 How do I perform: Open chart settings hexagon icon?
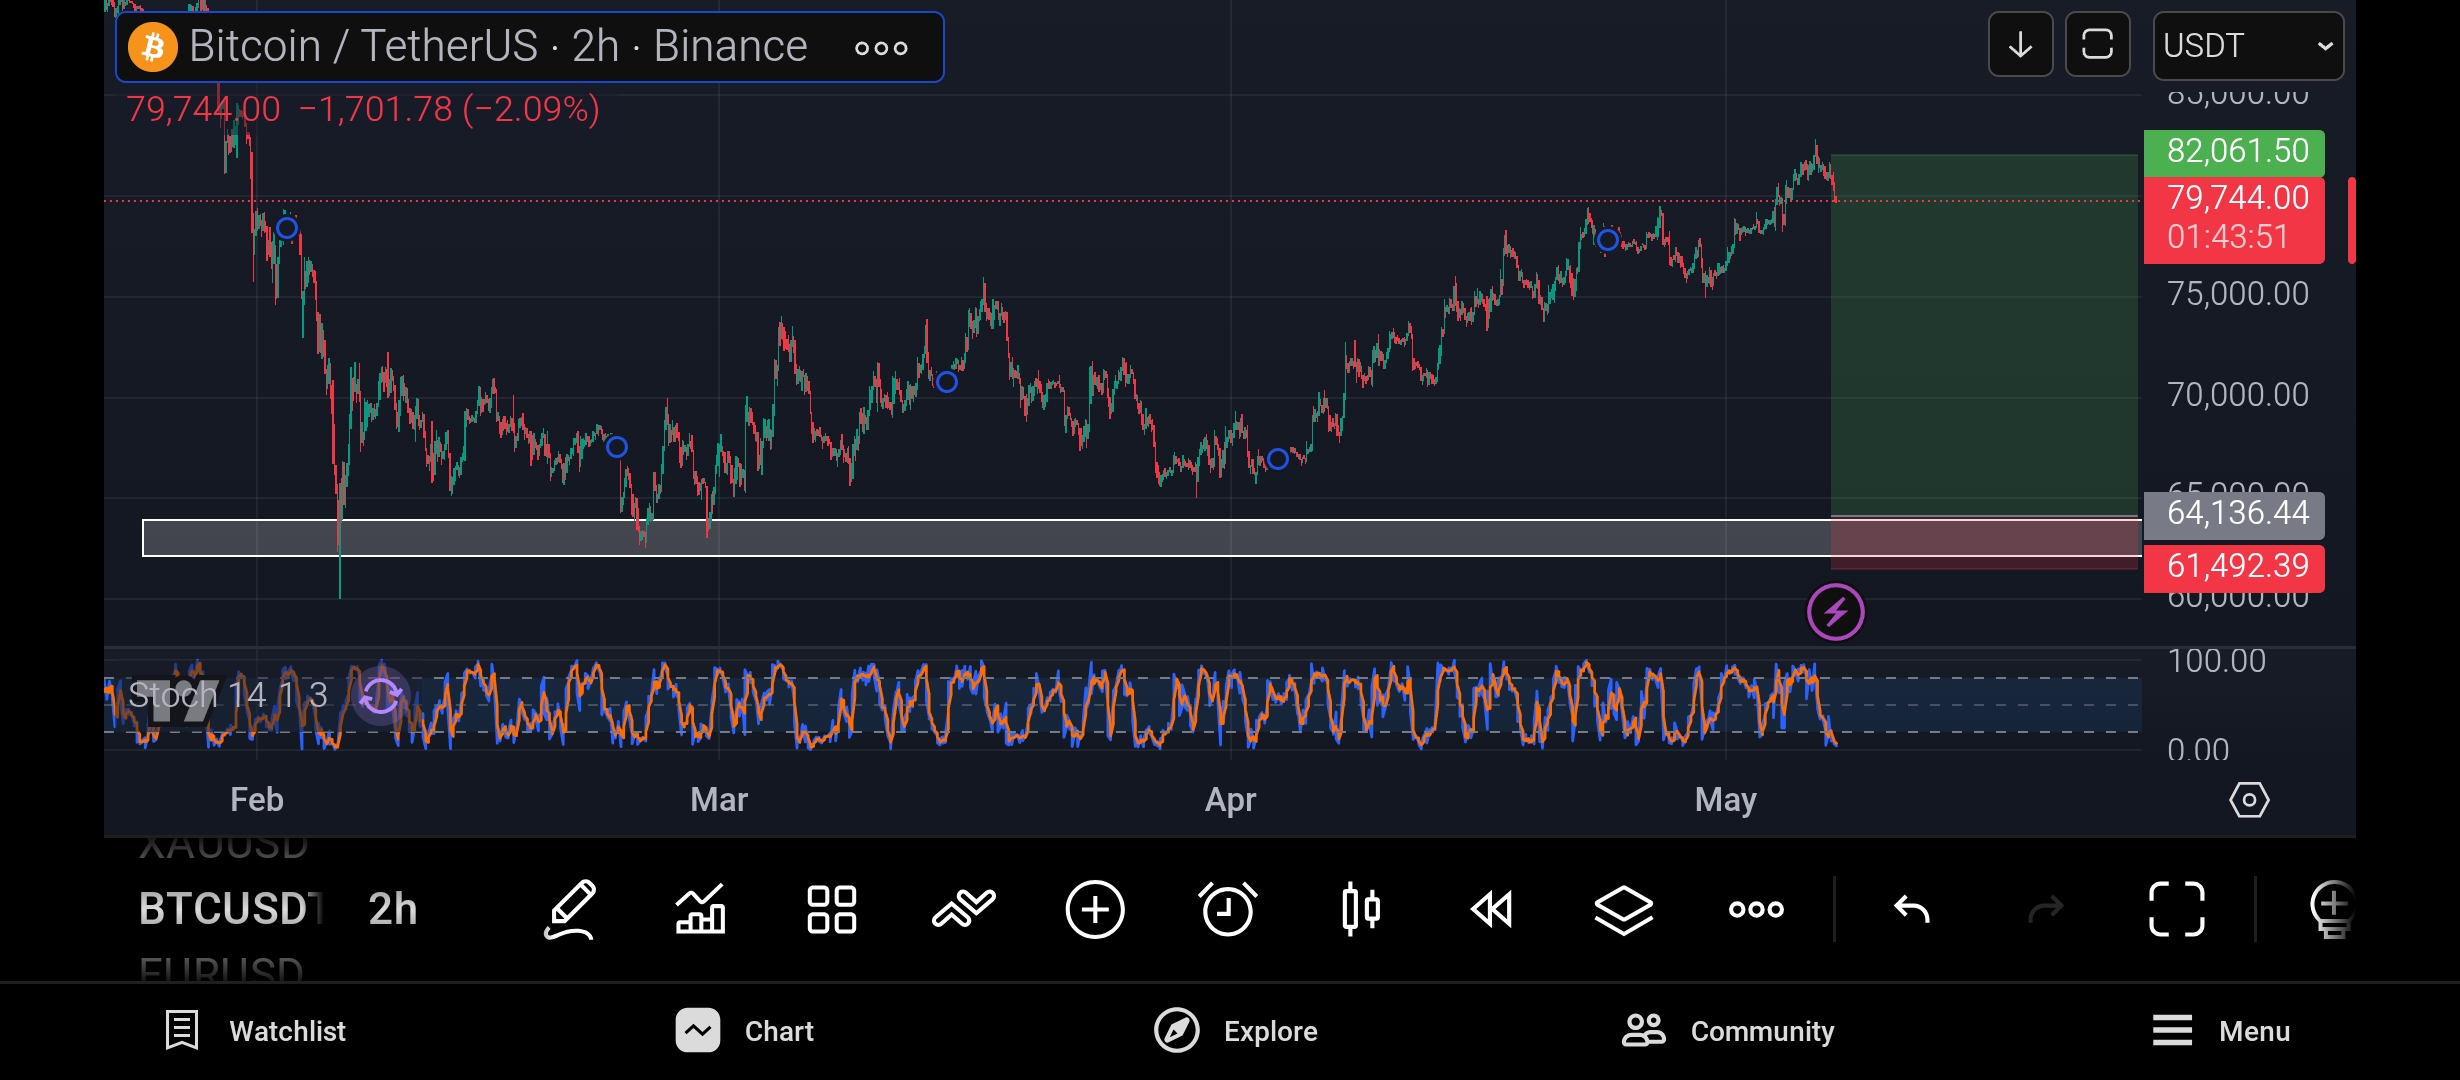(2249, 800)
